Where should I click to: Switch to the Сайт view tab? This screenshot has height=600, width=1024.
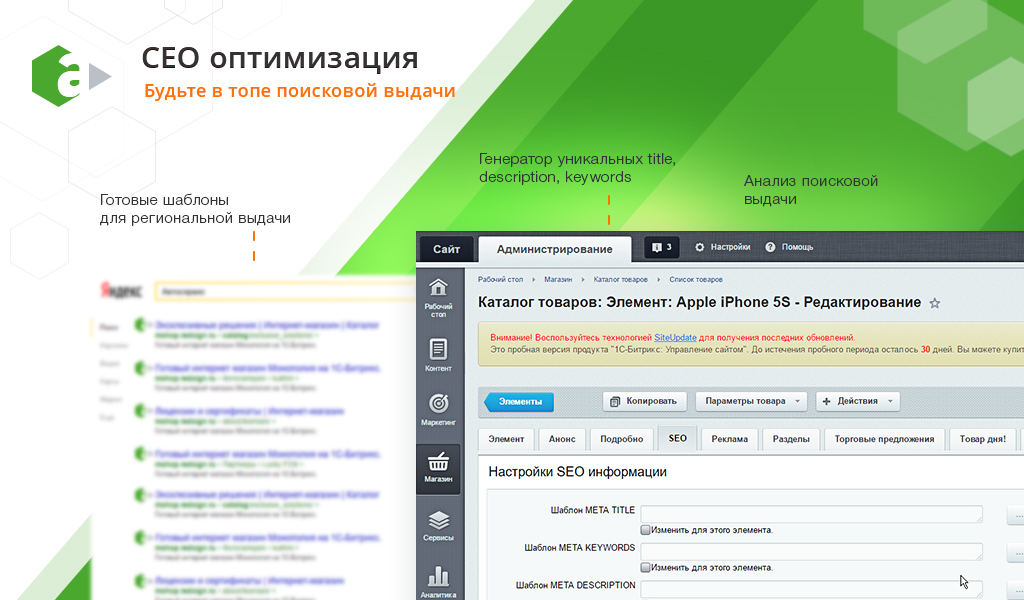446,248
